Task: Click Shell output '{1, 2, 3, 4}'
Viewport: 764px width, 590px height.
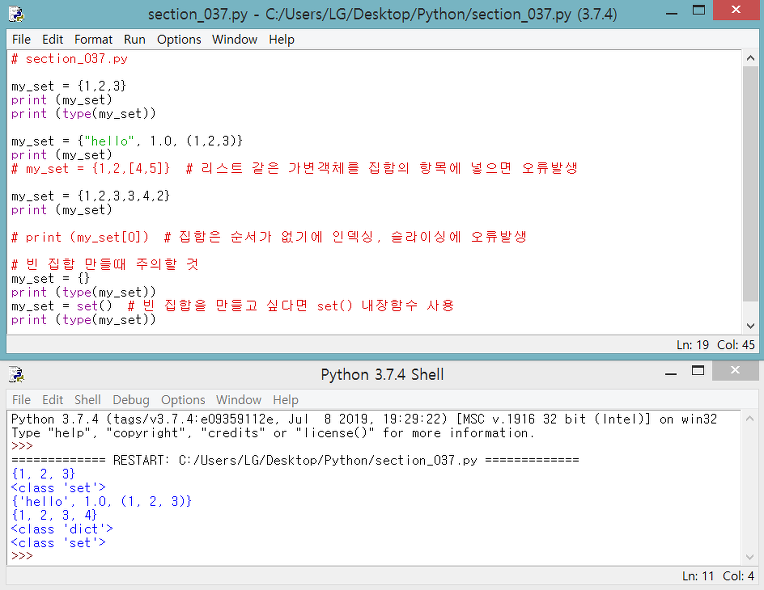Action: (x=55, y=515)
